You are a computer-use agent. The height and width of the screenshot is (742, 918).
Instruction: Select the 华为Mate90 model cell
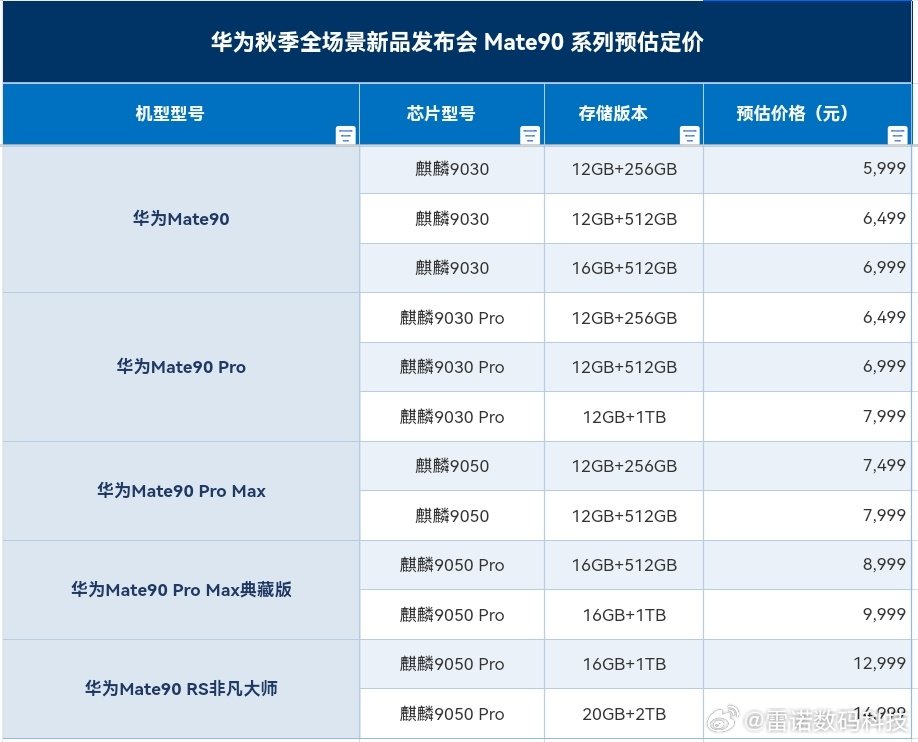[x=181, y=219]
